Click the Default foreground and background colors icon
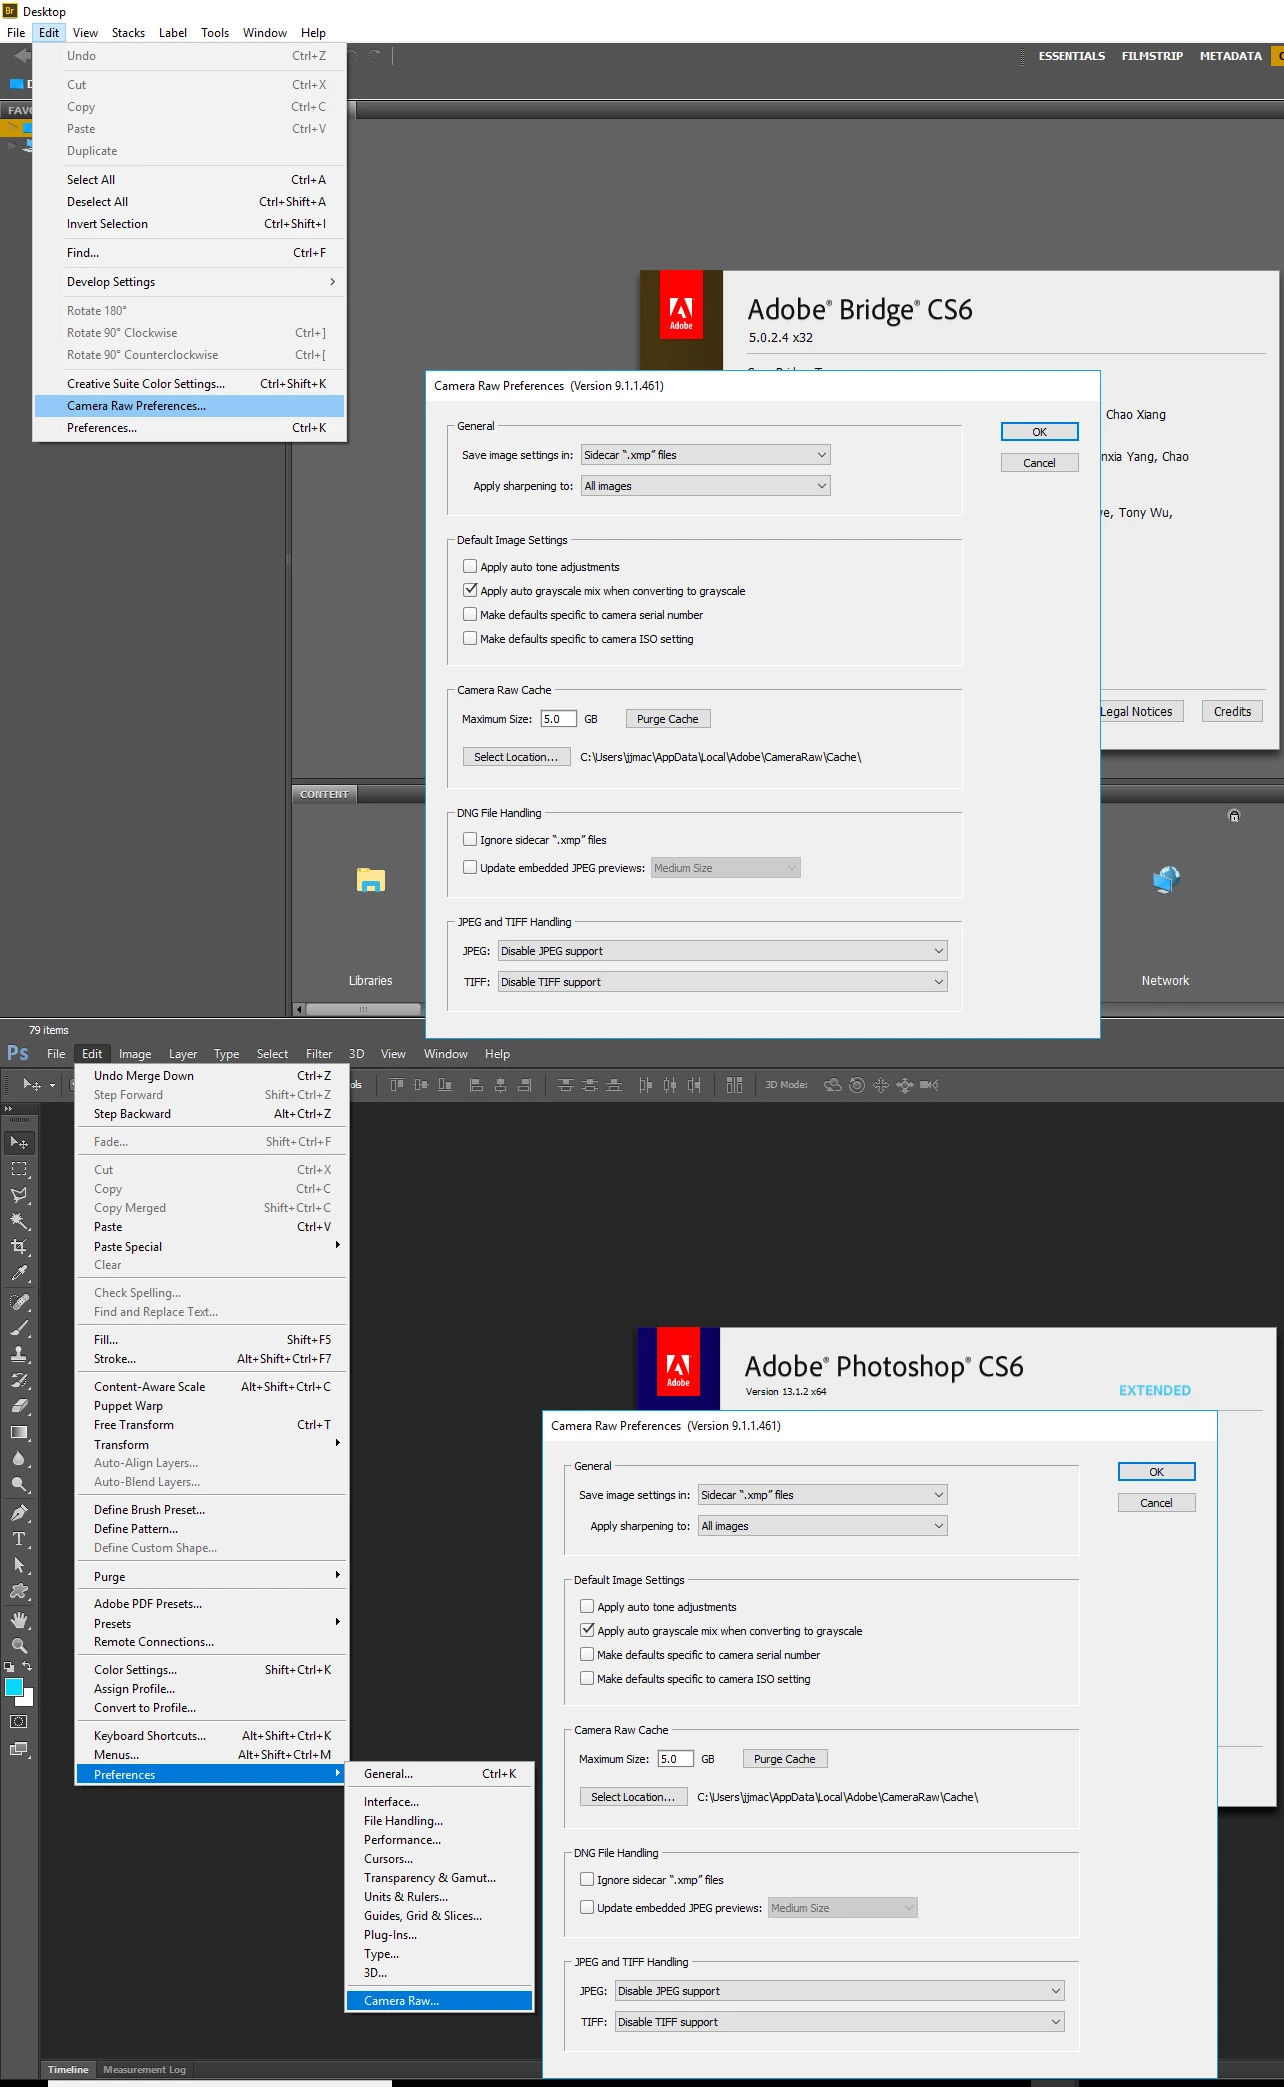 tap(9, 1667)
